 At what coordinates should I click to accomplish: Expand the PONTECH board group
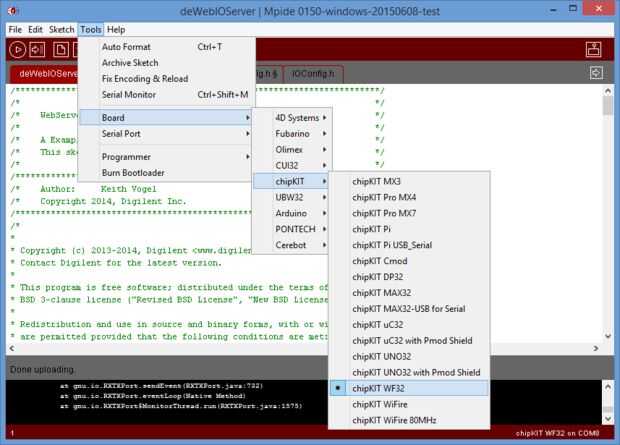coord(291,229)
